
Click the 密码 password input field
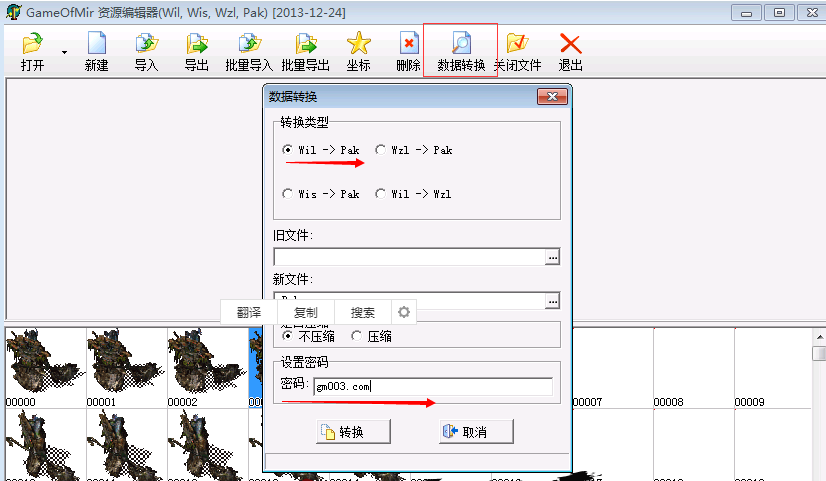pyautogui.click(x=432, y=386)
